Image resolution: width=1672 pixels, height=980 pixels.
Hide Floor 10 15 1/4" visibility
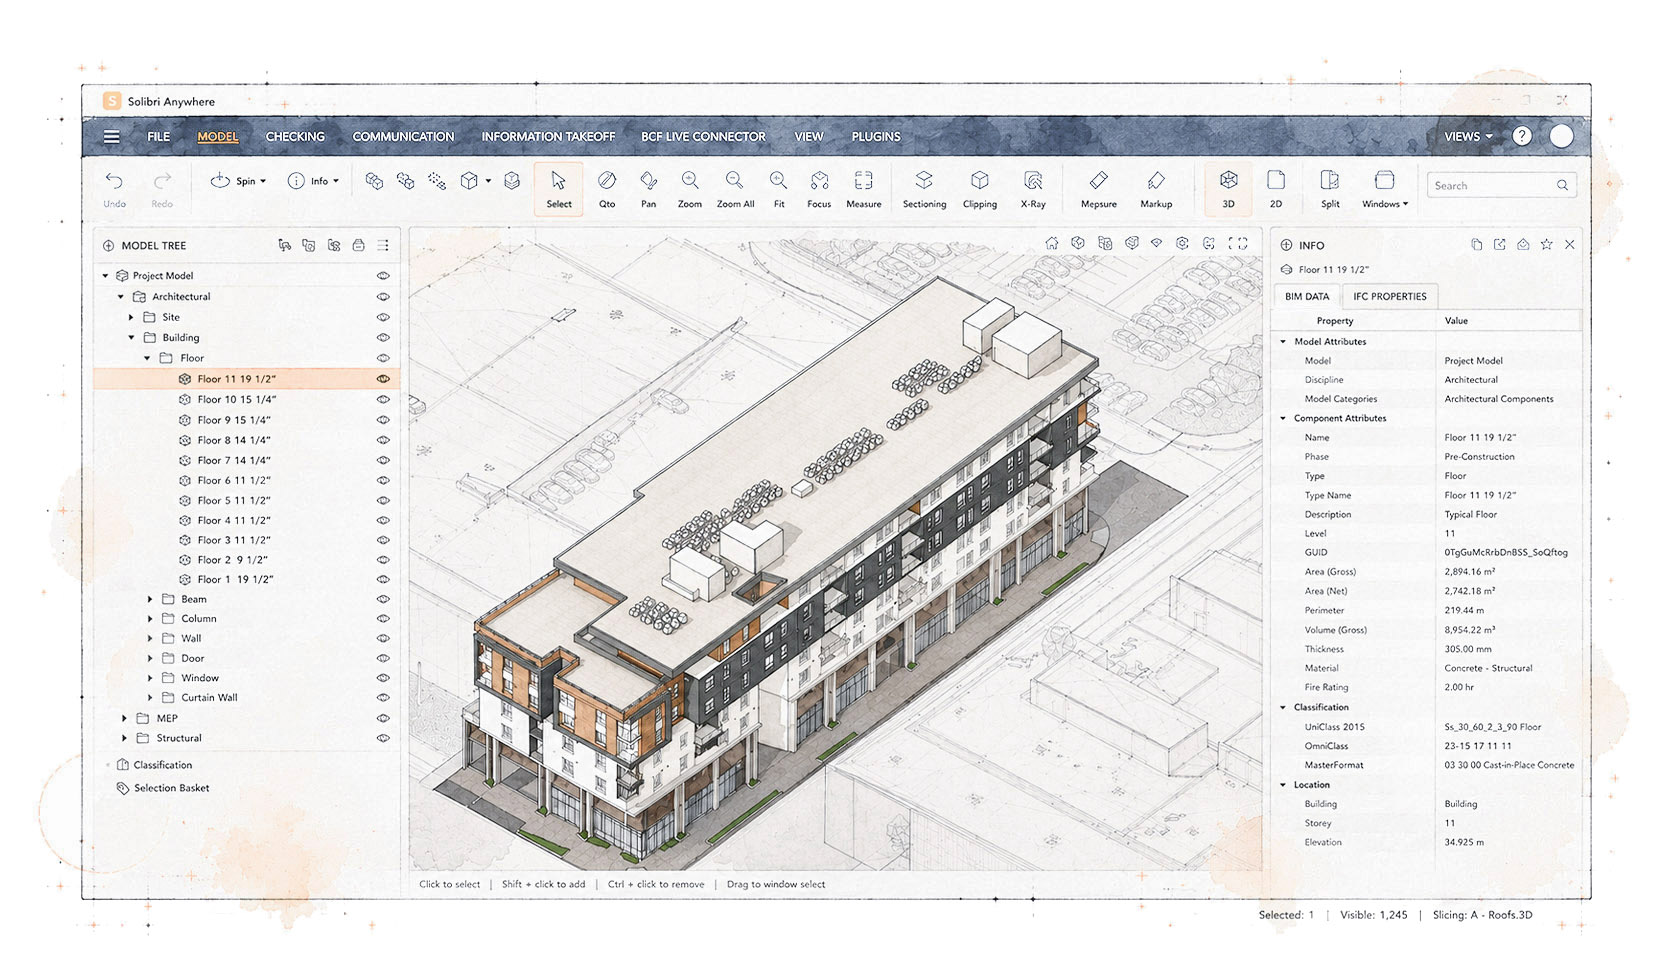click(x=383, y=399)
